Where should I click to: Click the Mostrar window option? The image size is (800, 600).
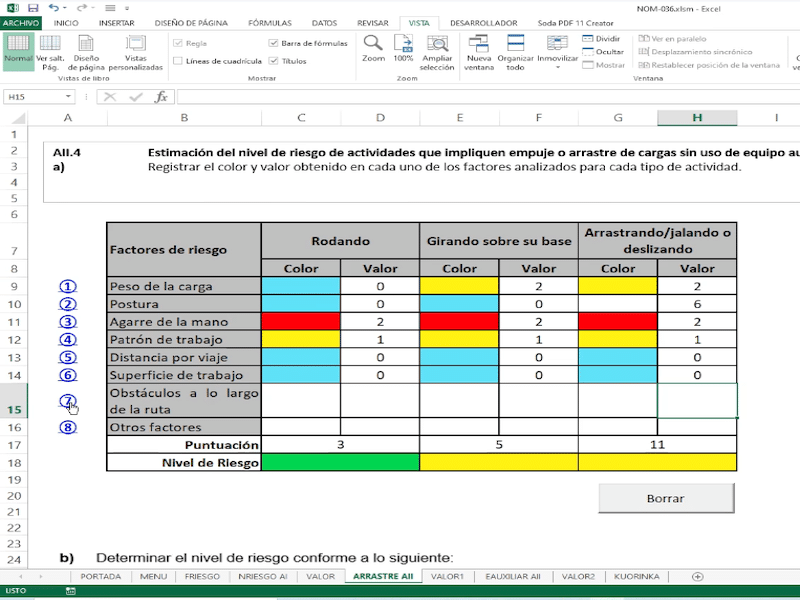pyautogui.click(x=604, y=65)
